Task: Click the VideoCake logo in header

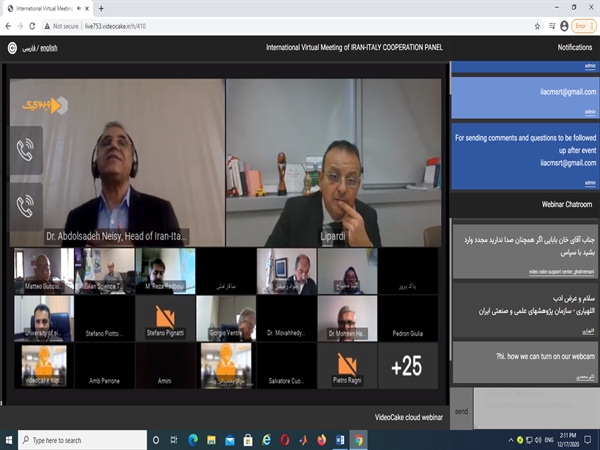Action: (x=12, y=48)
